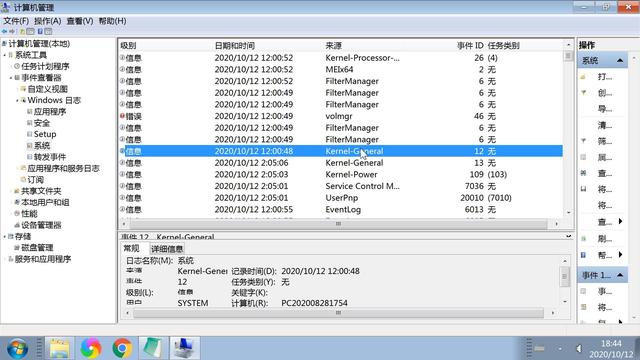This screenshot has width=640, height=360.
Task: Click the 创... create custom view funnel icon
Action: tap(583, 93)
